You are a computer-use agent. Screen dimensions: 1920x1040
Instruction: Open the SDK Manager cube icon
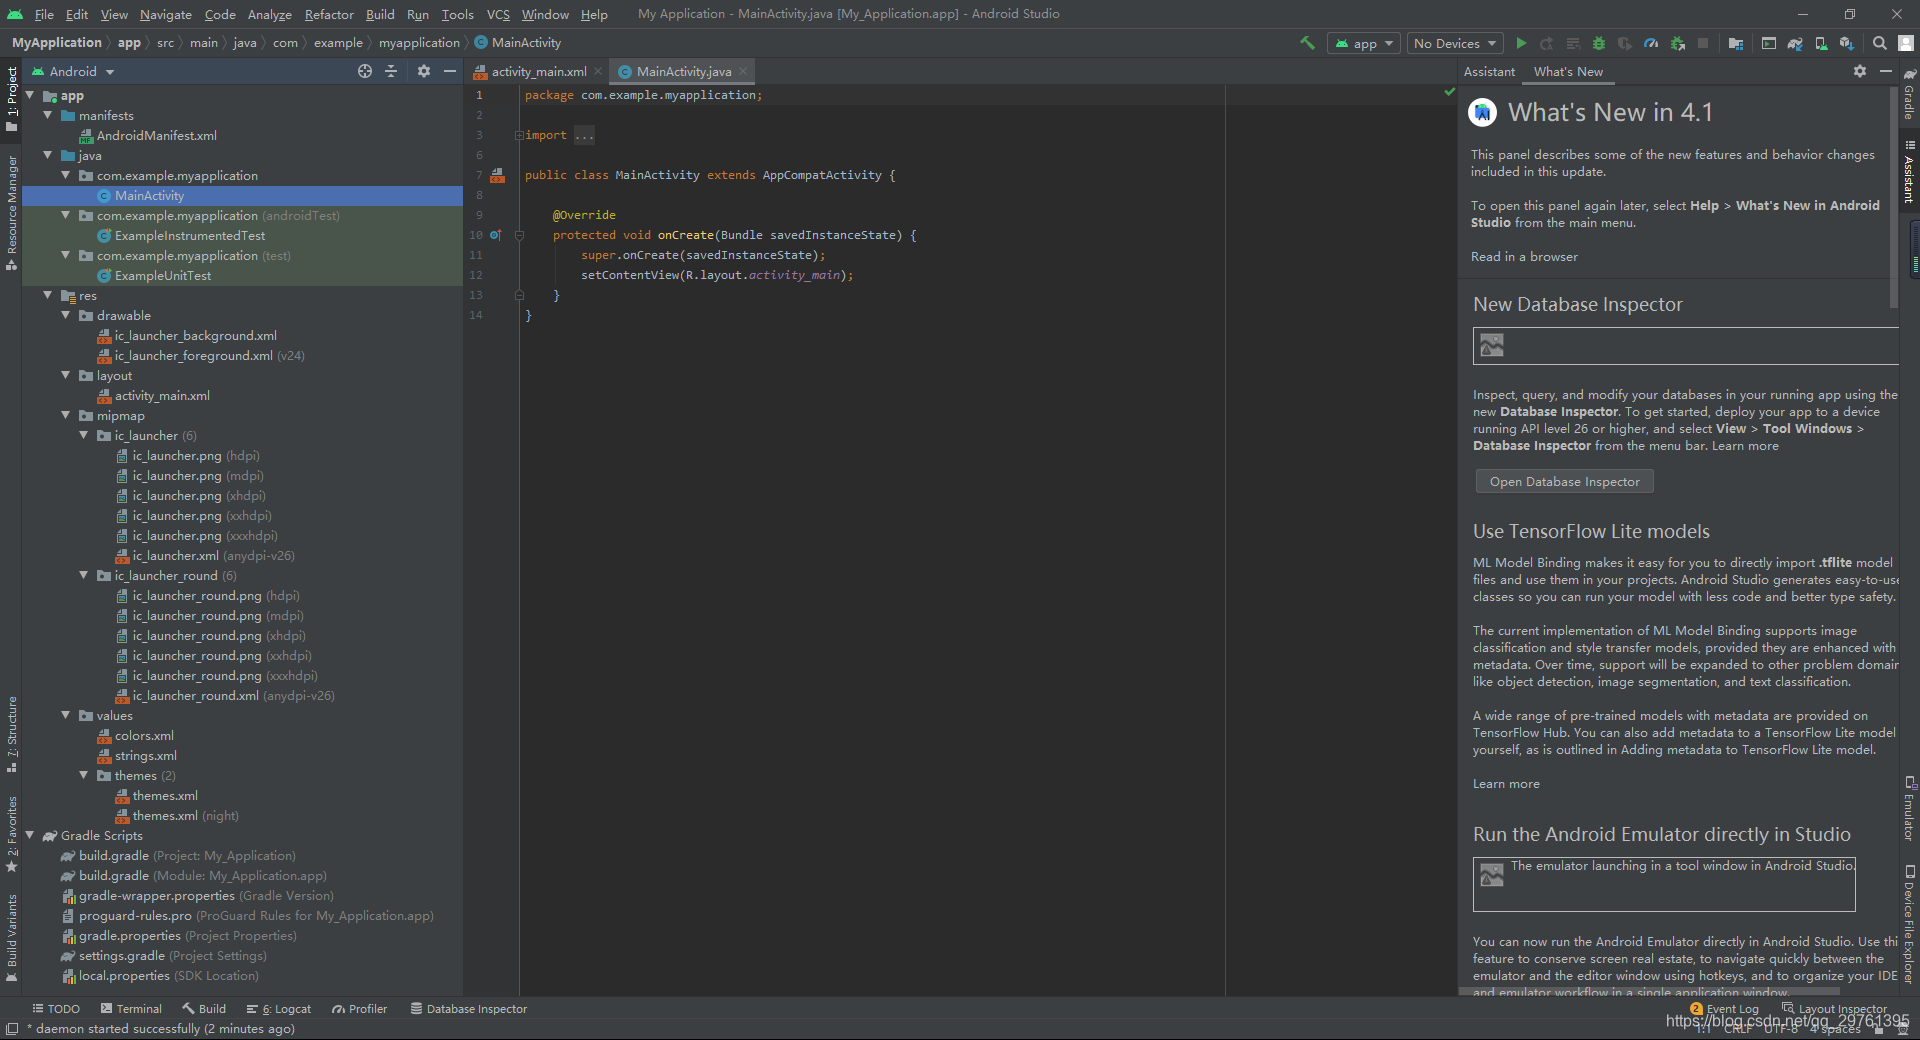pos(1846,43)
